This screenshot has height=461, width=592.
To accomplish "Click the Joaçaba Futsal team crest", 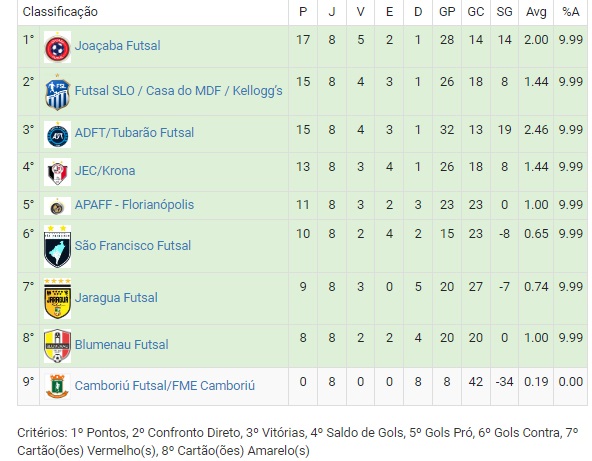I will 57,47.
